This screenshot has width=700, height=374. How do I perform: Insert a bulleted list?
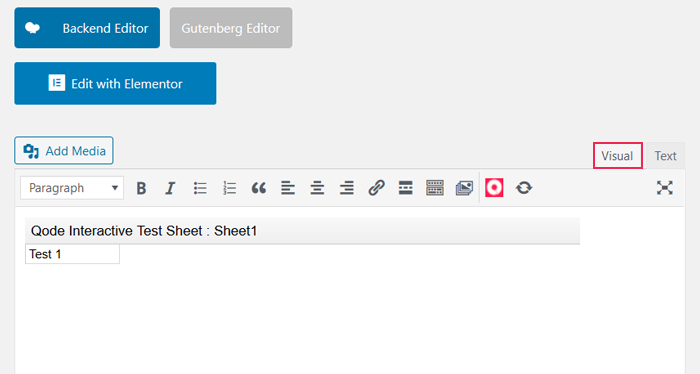(x=200, y=188)
